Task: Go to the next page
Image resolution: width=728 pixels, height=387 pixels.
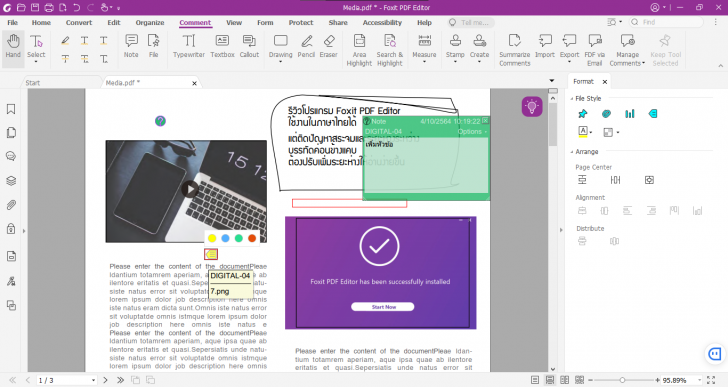Action: coord(105,380)
